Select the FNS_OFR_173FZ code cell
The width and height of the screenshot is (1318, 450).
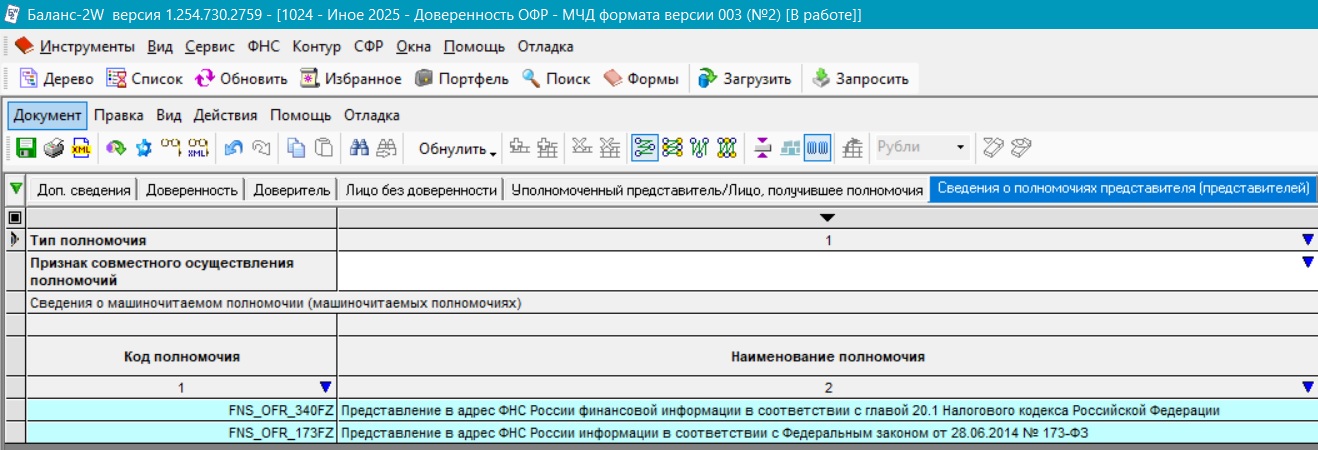(181, 432)
